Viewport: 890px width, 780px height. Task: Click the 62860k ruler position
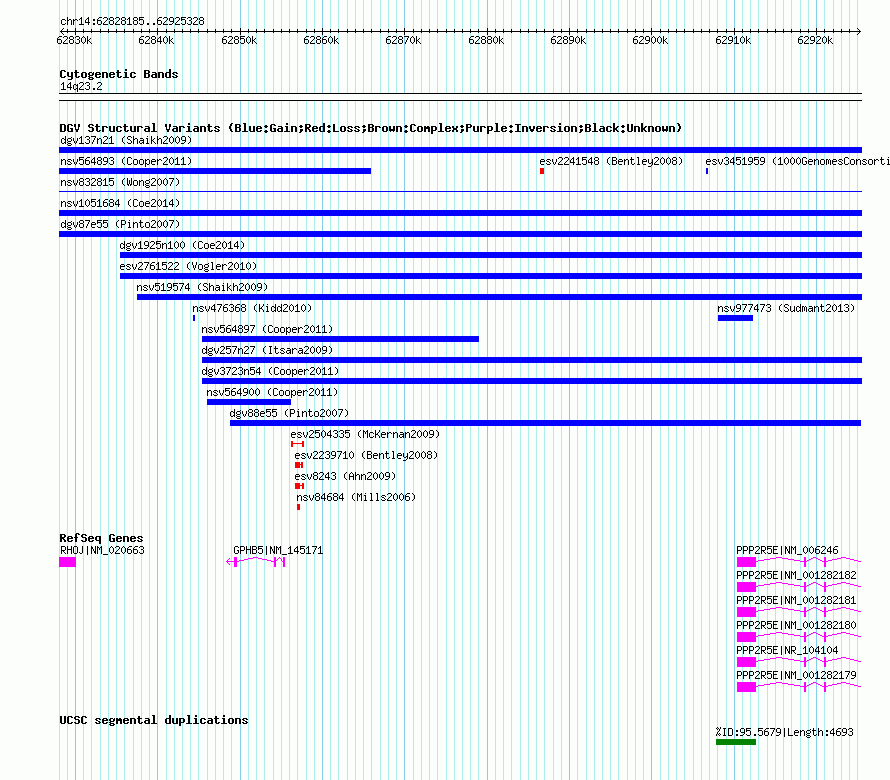point(321,40)
